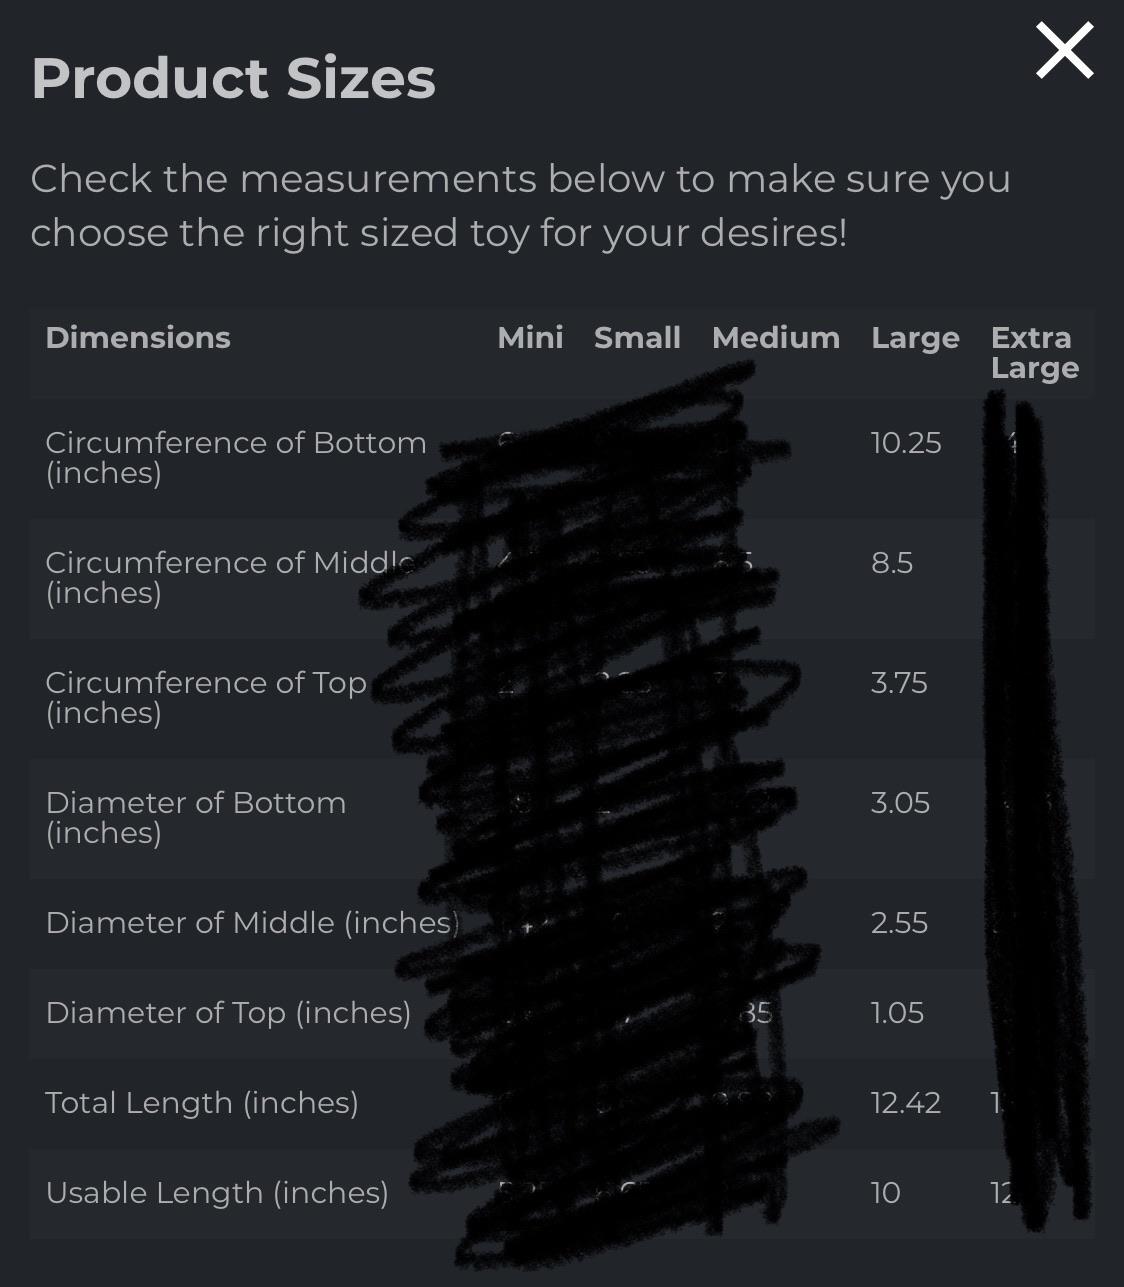Screen dimensions: 1124x1287
Task: Select the Dimensions column header
Action: [138, 338]
